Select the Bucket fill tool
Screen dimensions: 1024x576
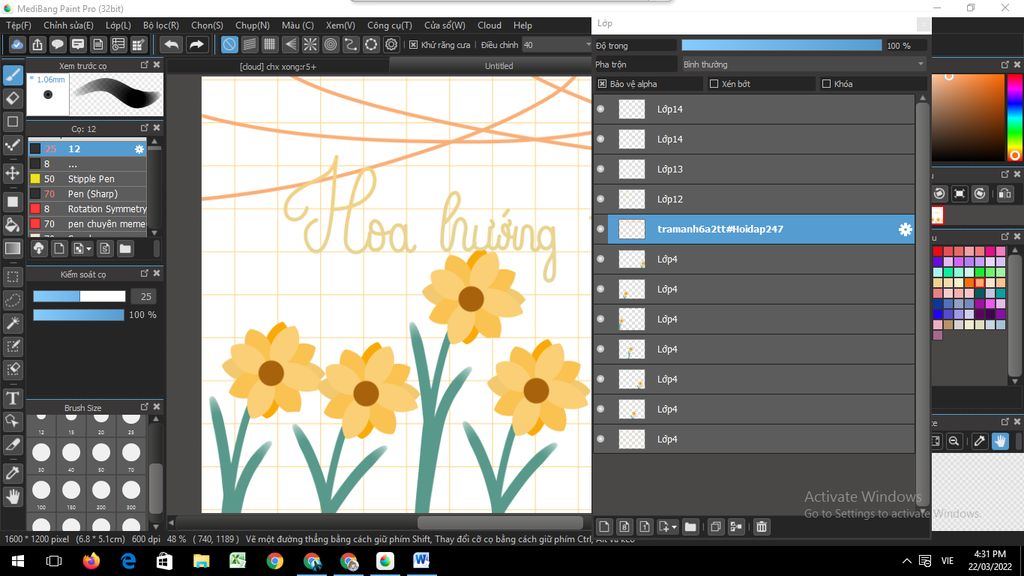coord(13,225)
